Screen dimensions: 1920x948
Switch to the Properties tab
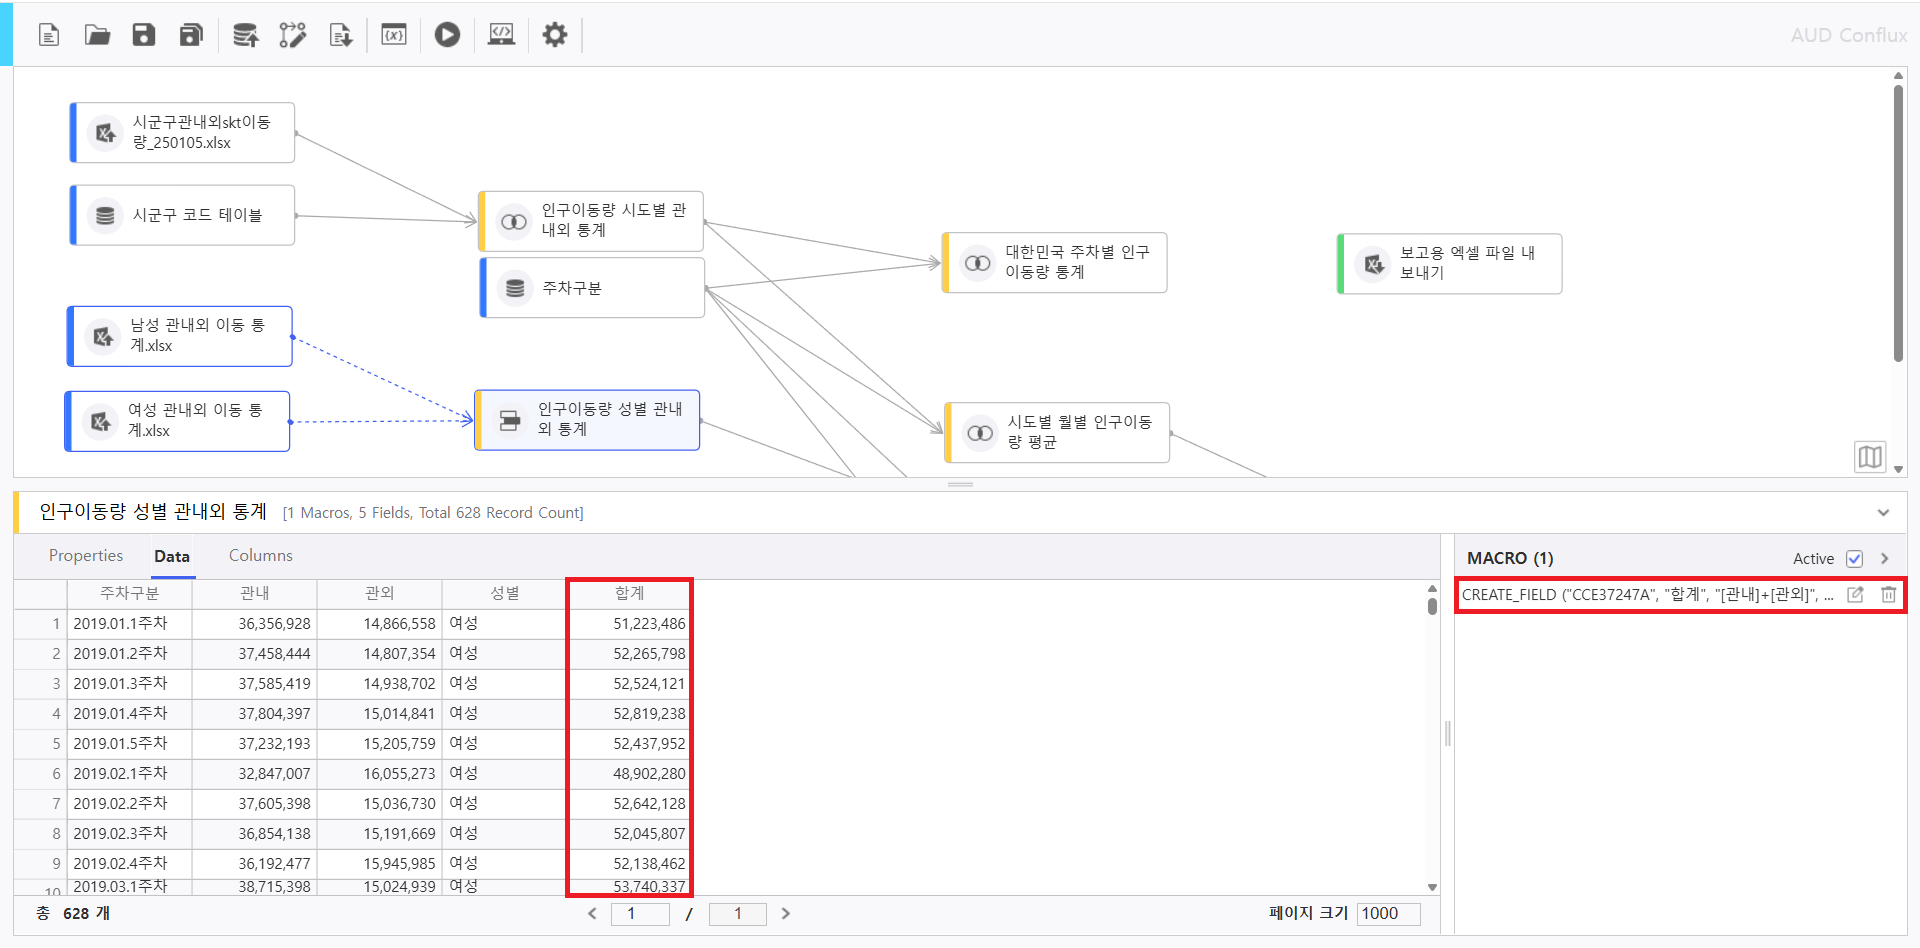click(86, 556)
